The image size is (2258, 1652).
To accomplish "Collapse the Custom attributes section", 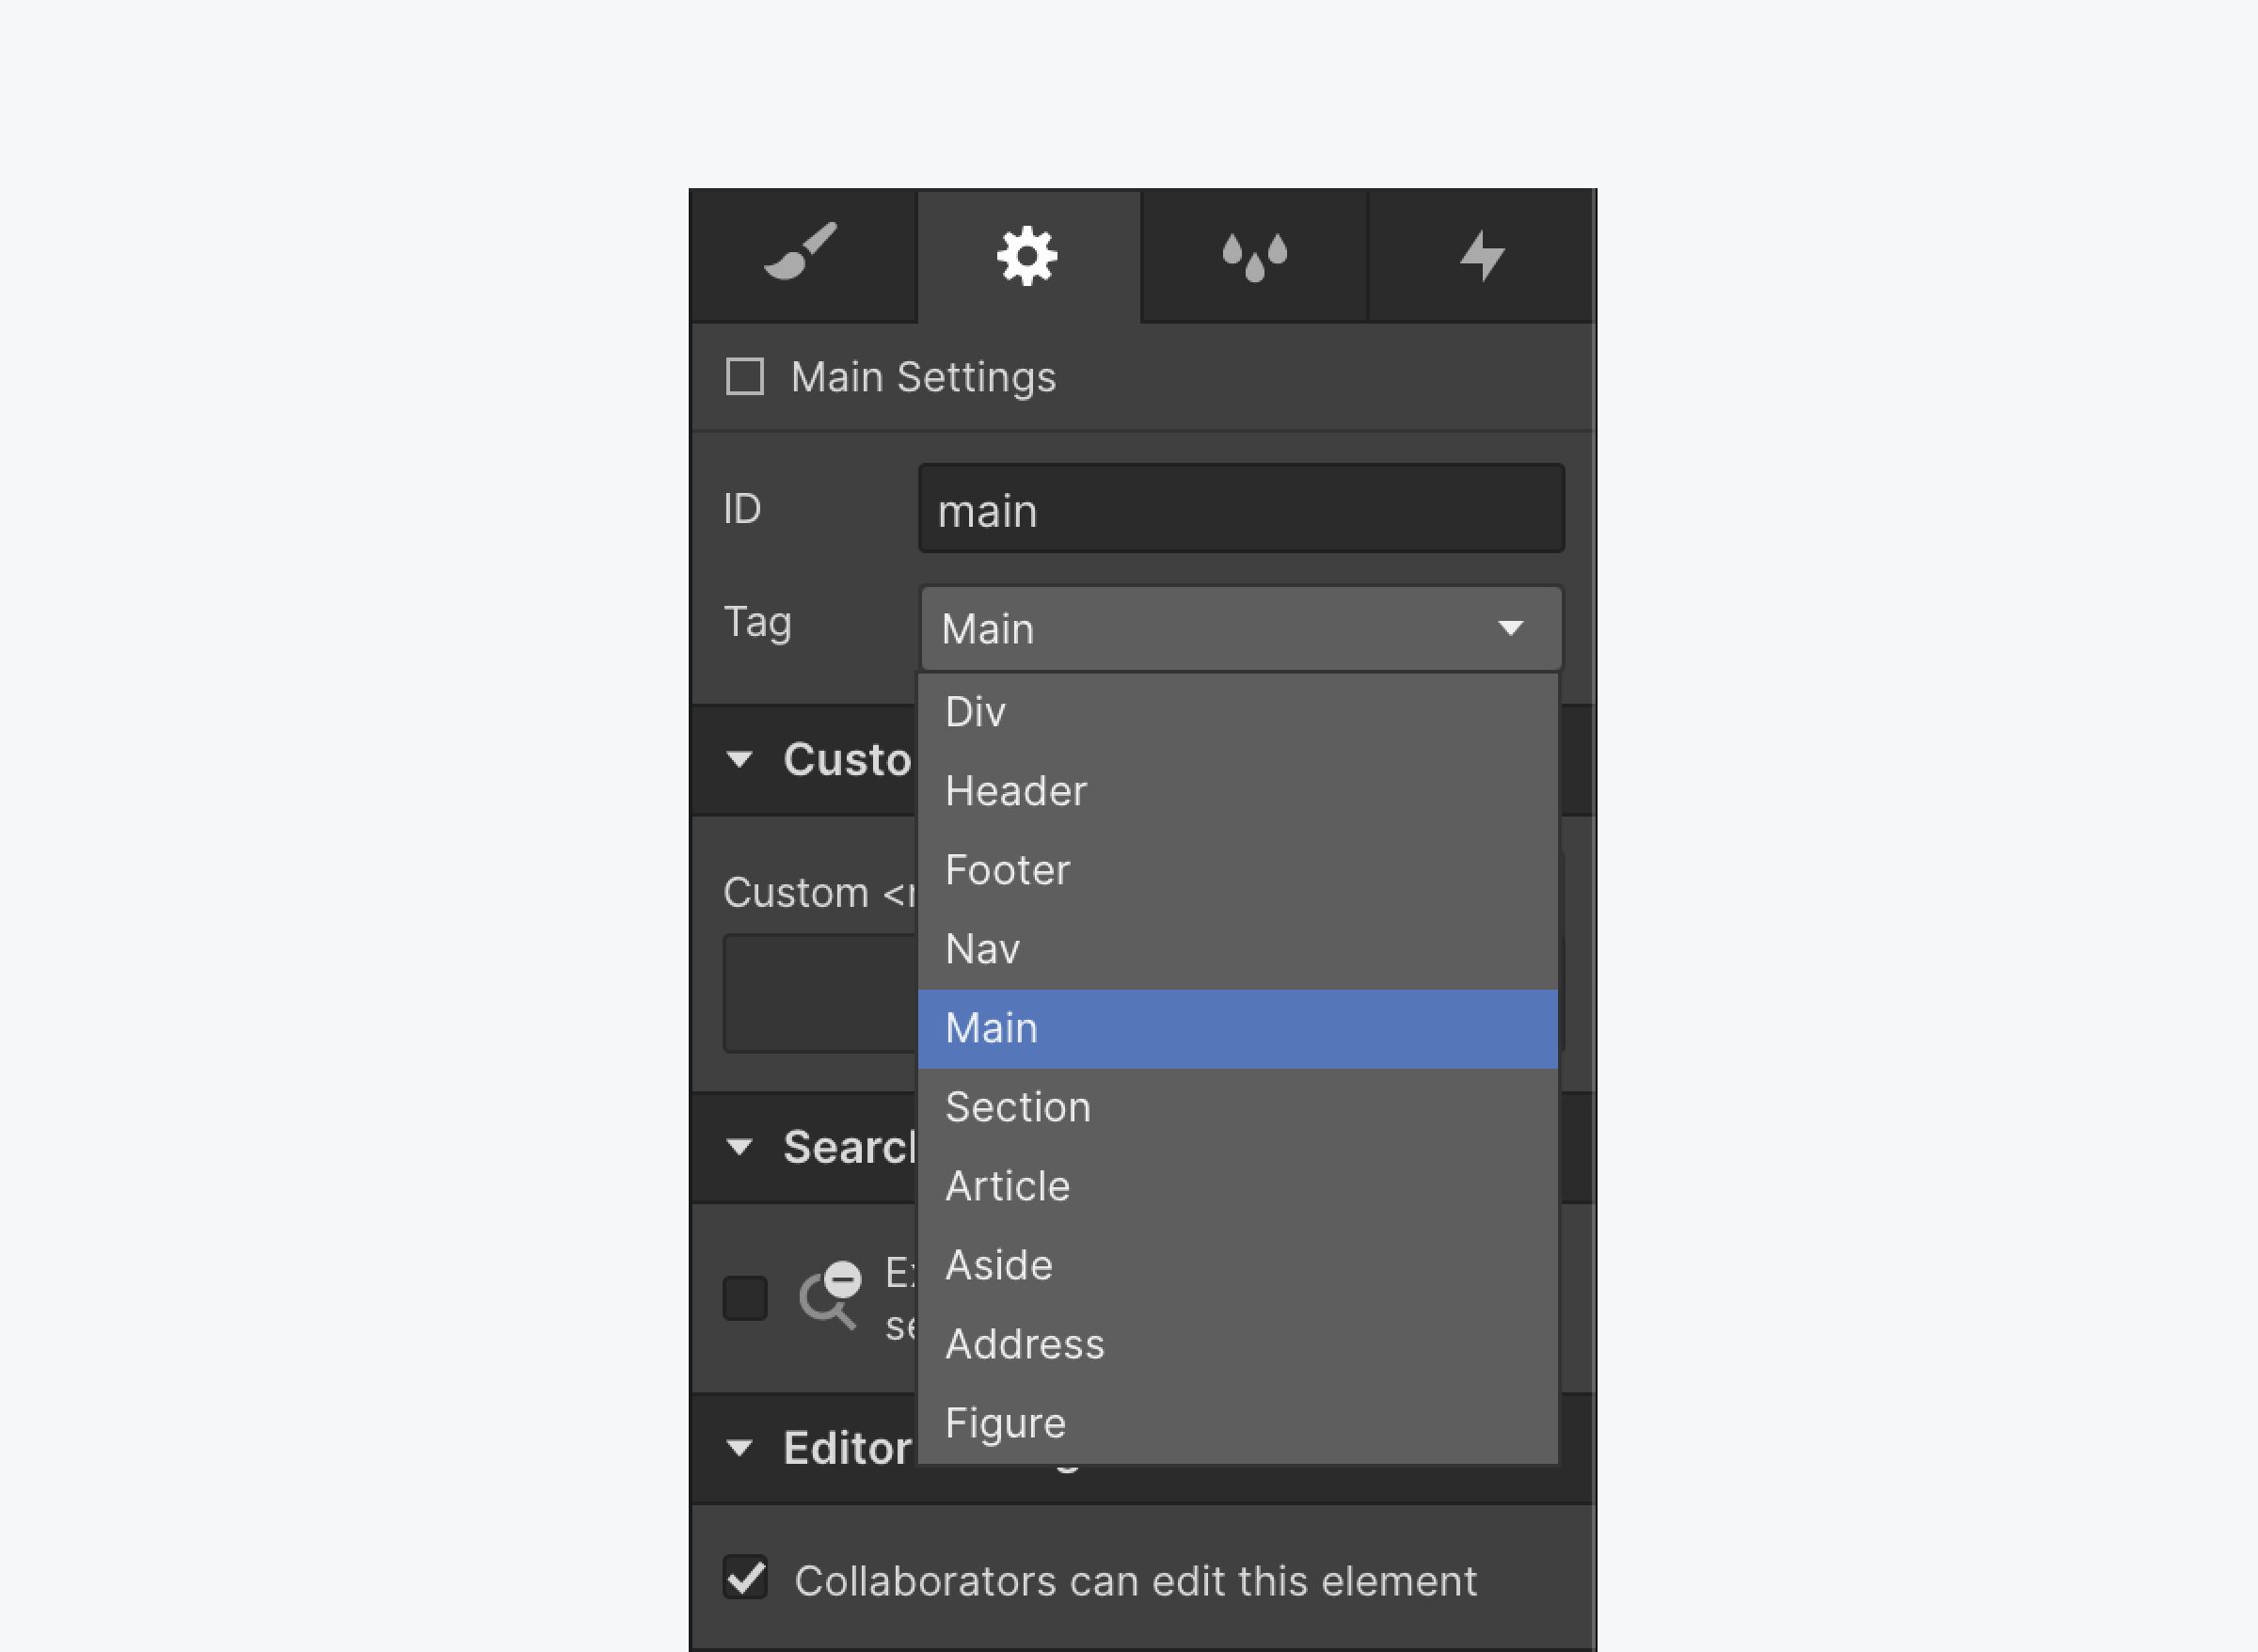I will tap(740, 760).
